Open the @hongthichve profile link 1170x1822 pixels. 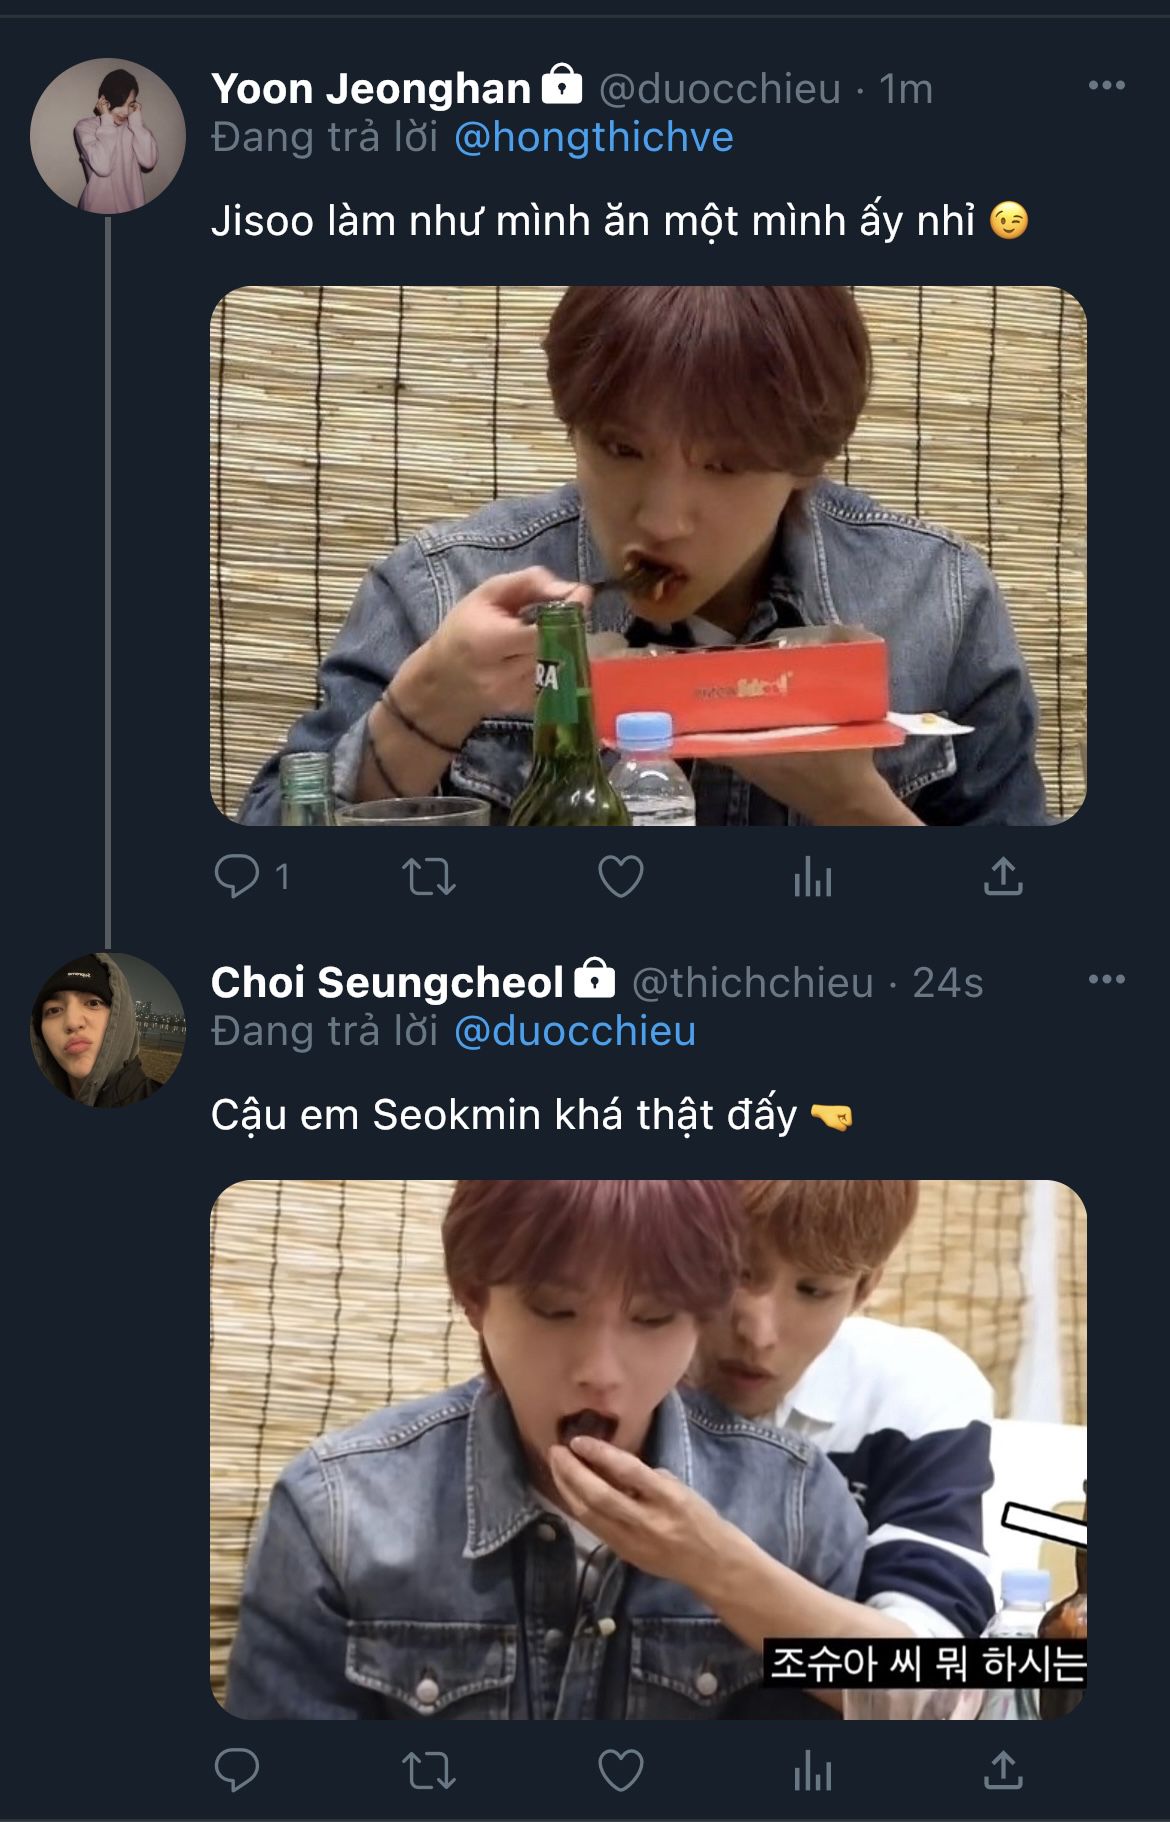point(593,137)
